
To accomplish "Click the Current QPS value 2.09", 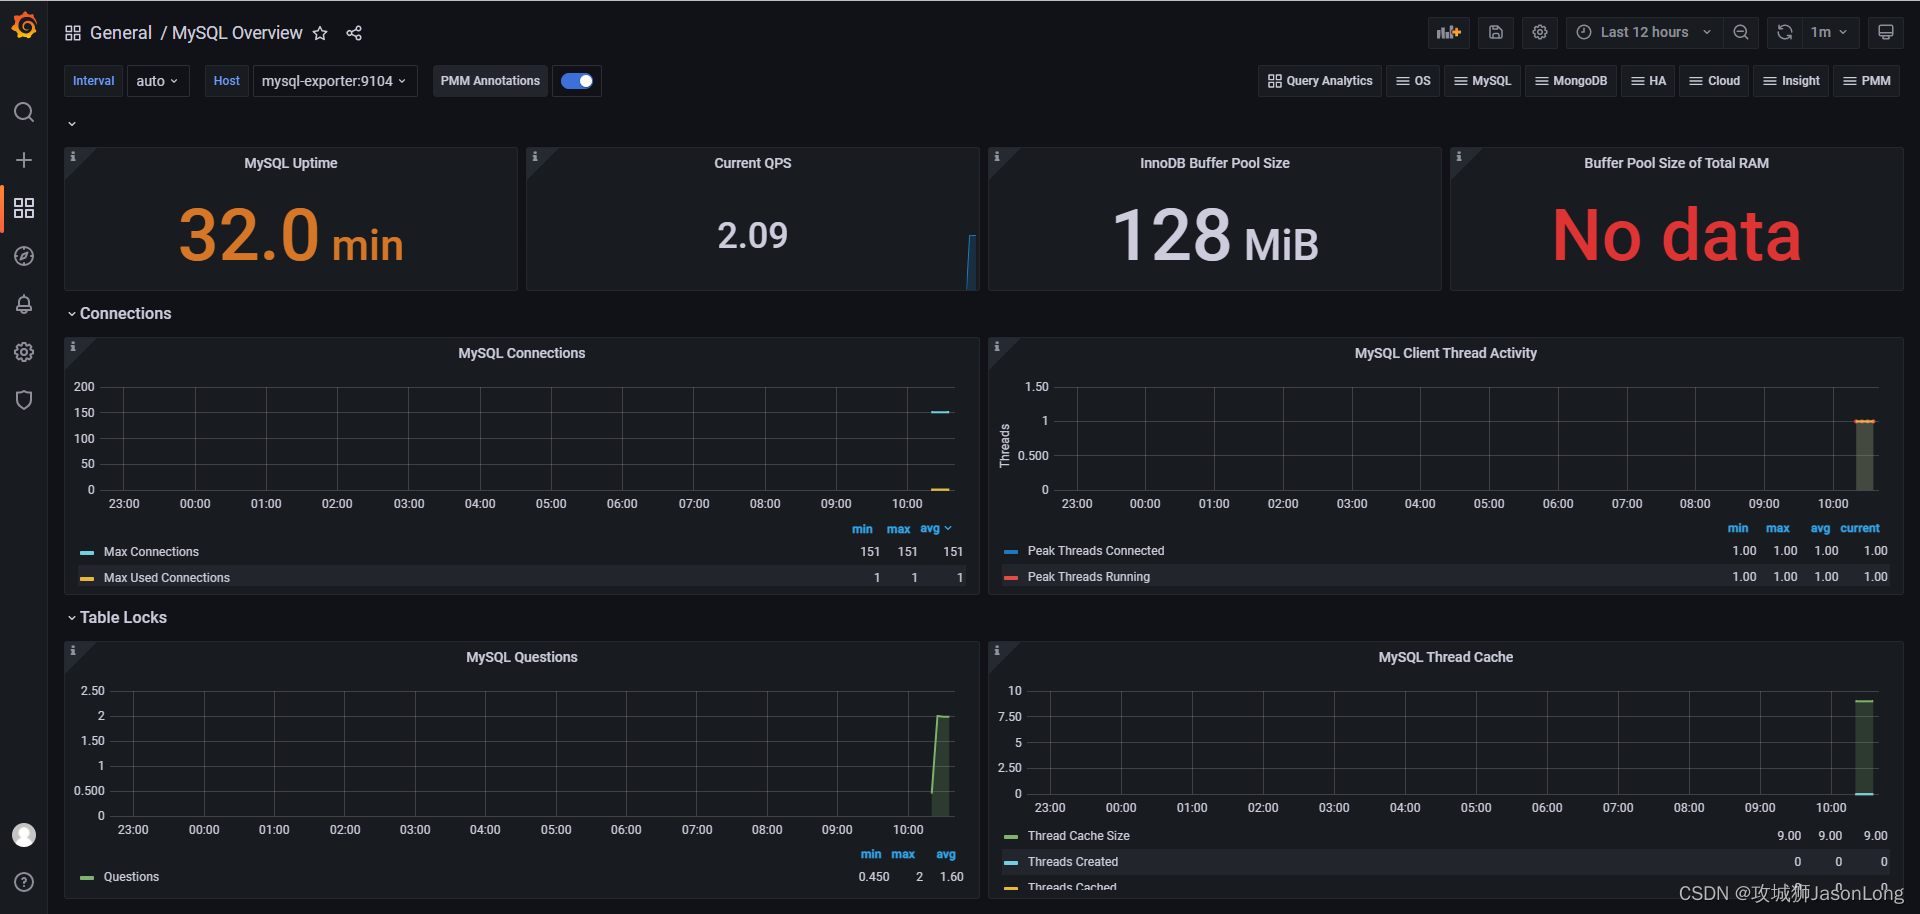I will click(x=752, y=235).
